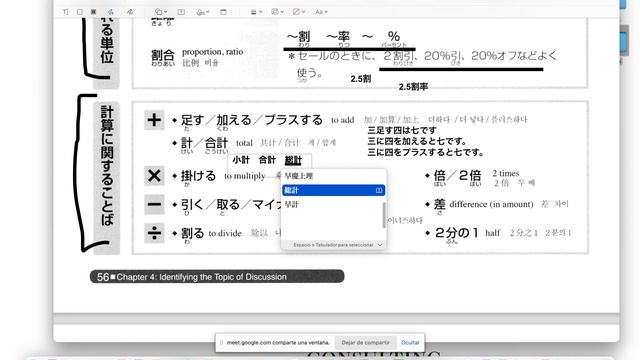
Task: Click the '三に四を加えると七です。' annotation line
Action: pos(417,141)
